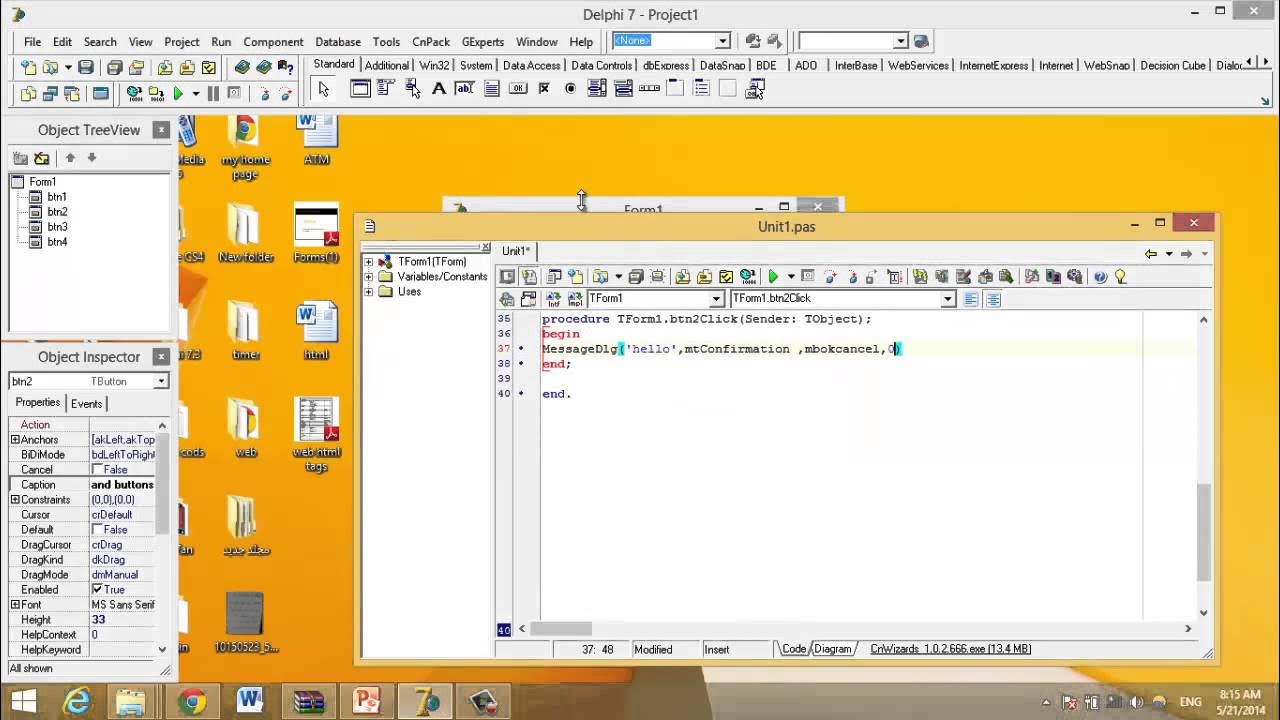
Task: Expand the Anchors property
Action: [x=15, y=440]
